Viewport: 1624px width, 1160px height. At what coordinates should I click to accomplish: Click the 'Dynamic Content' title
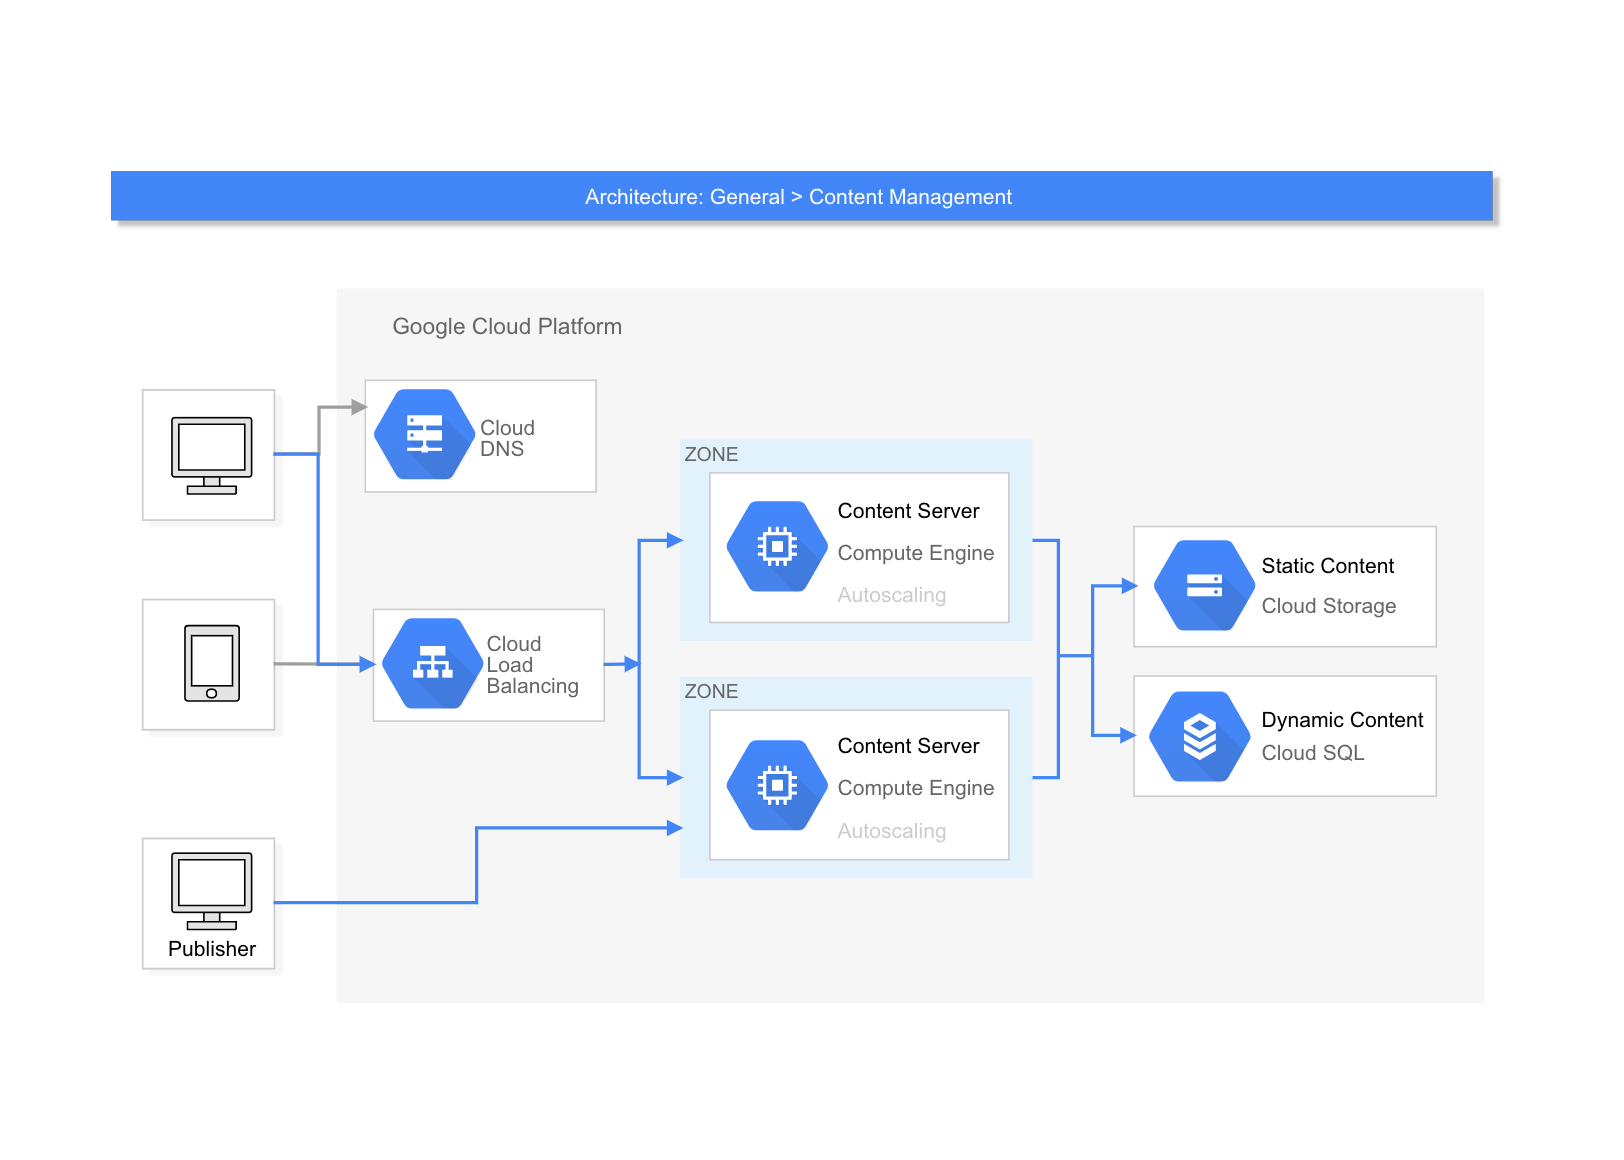tap(1342, 720)
